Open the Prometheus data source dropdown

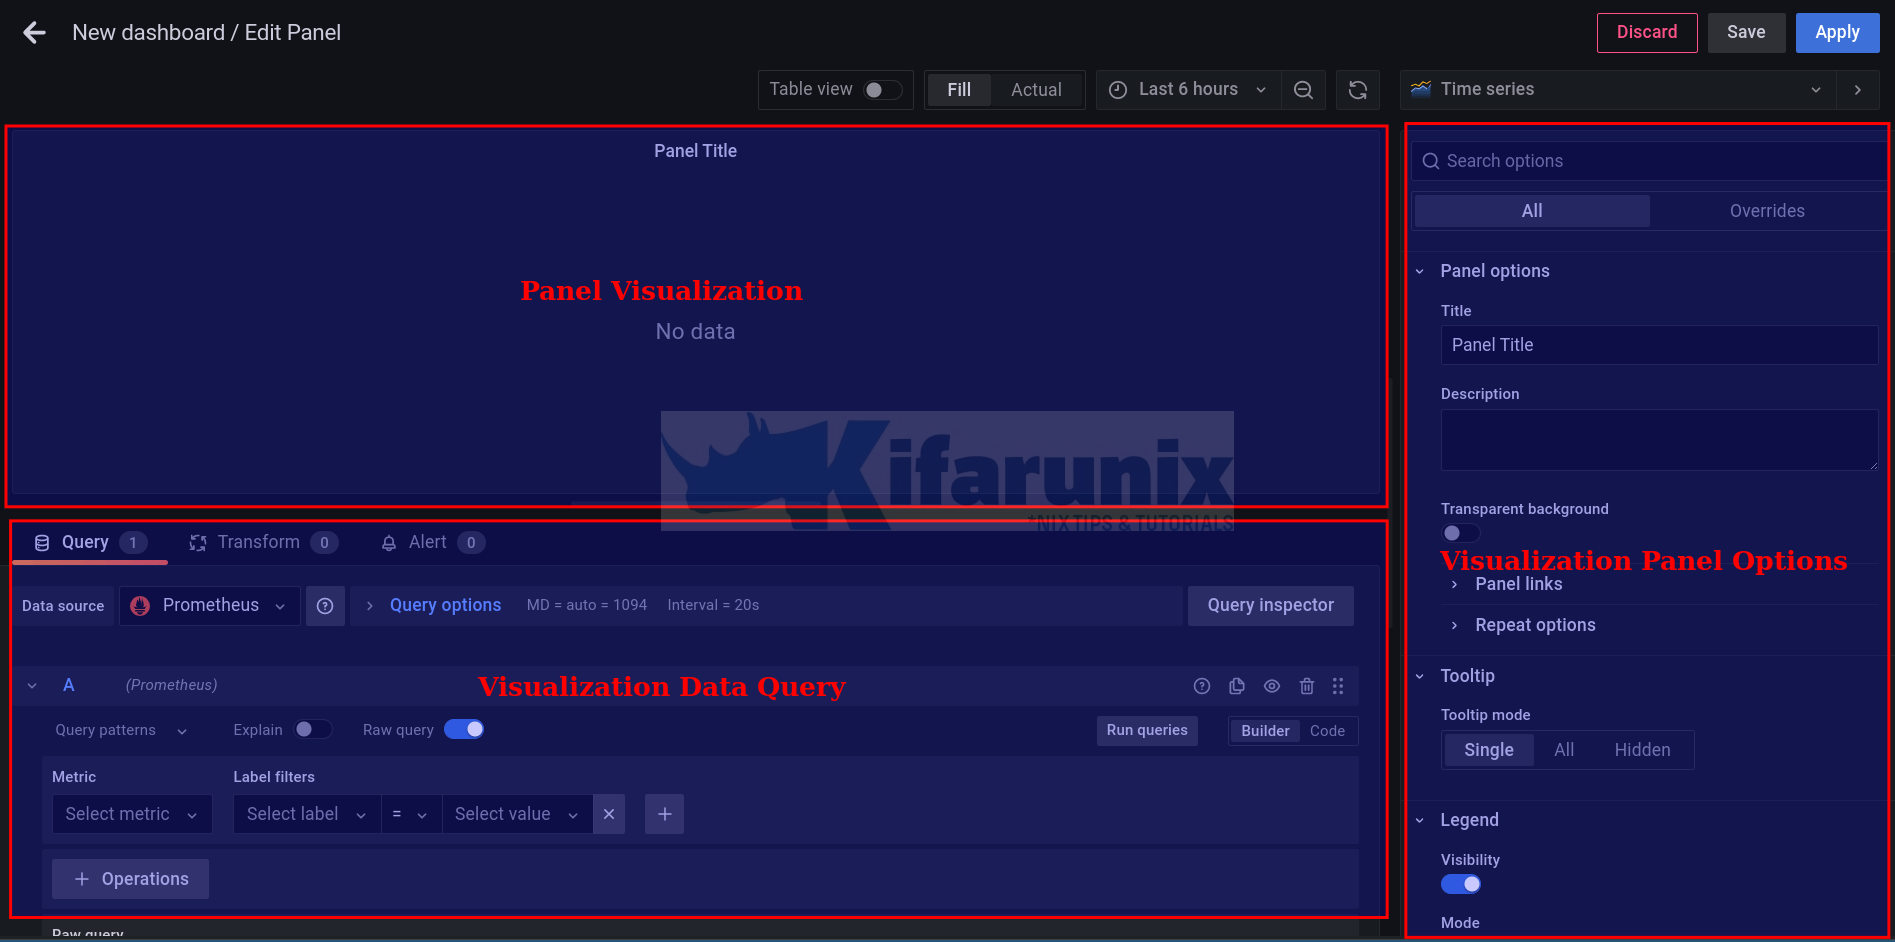click(210, 606)
